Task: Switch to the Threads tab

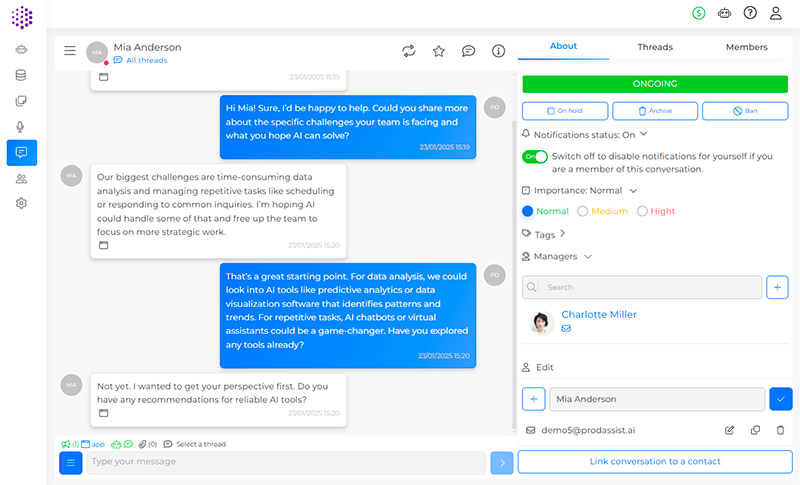Action: click(655, 47)
